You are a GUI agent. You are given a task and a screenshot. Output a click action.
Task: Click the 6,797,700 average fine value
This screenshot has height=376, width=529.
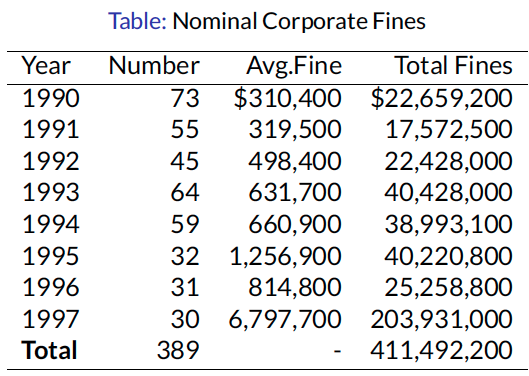(285, 319)
